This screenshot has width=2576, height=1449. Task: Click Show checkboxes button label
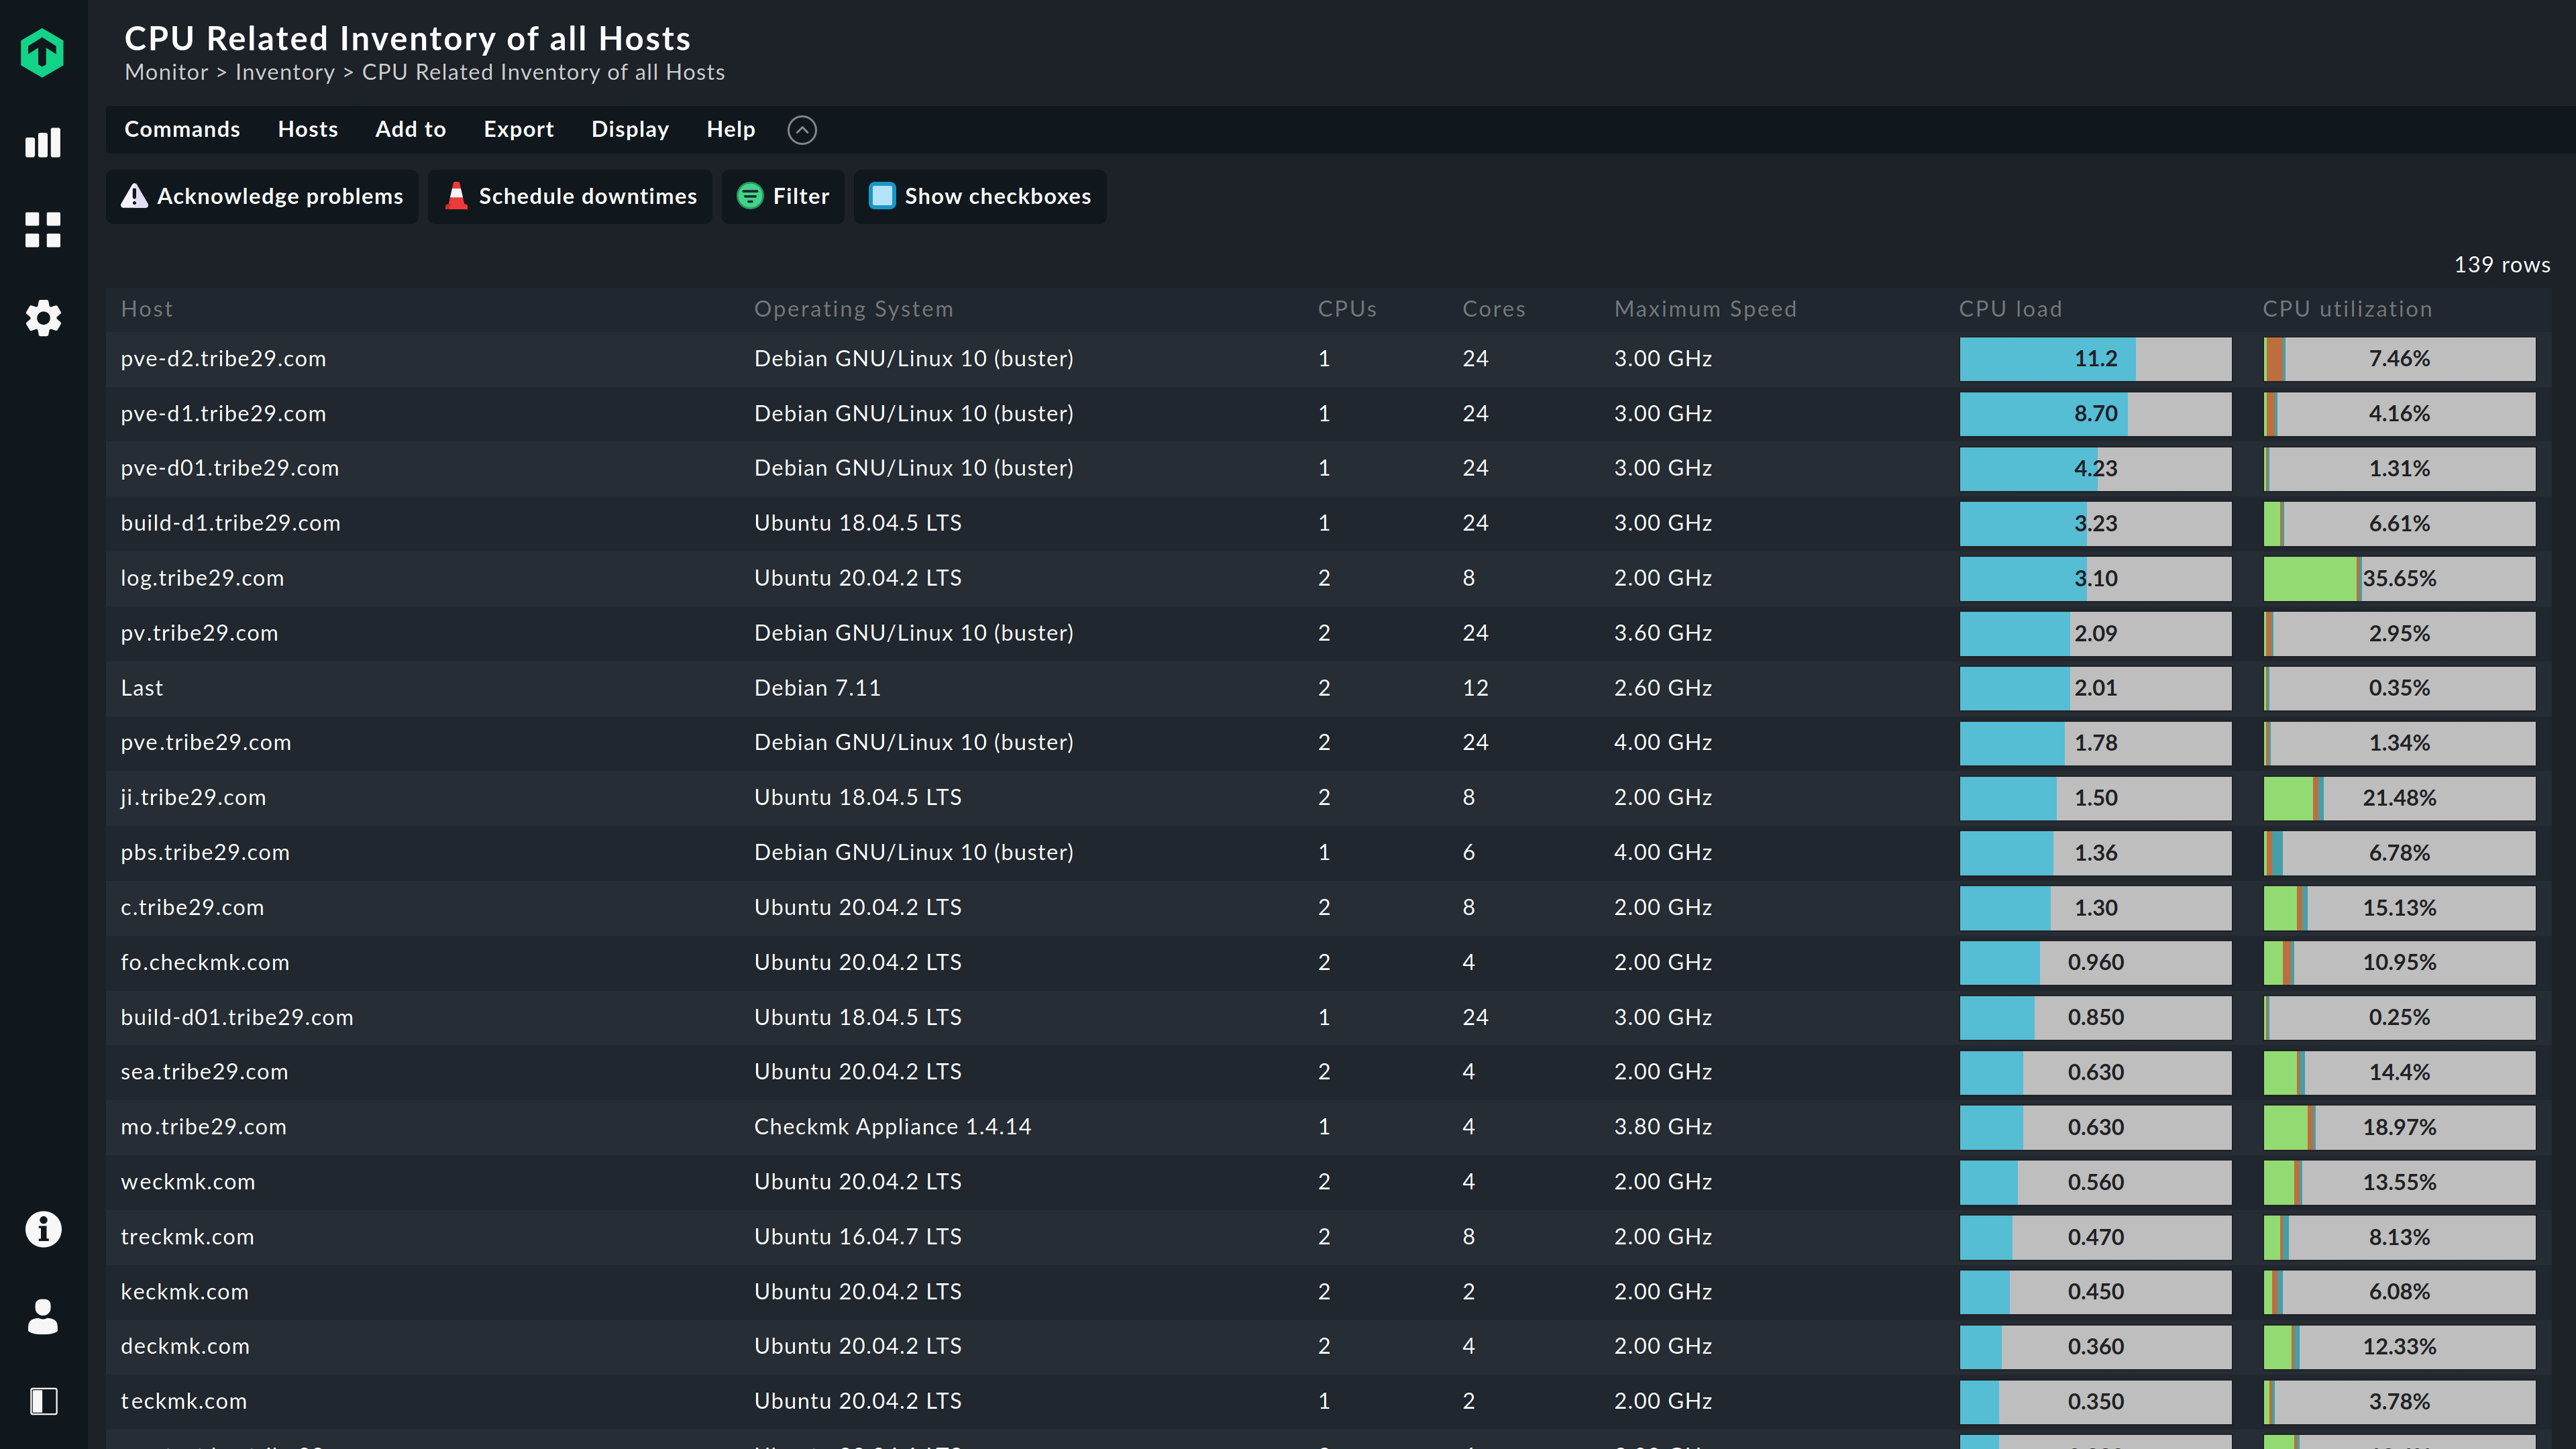point(998,196)
